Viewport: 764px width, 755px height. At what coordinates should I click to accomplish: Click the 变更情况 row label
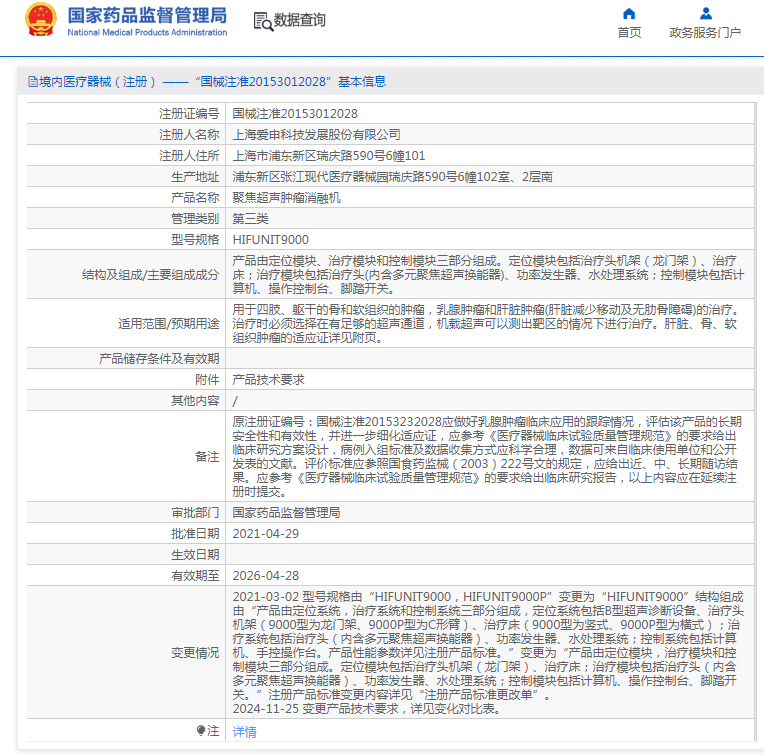195,652
